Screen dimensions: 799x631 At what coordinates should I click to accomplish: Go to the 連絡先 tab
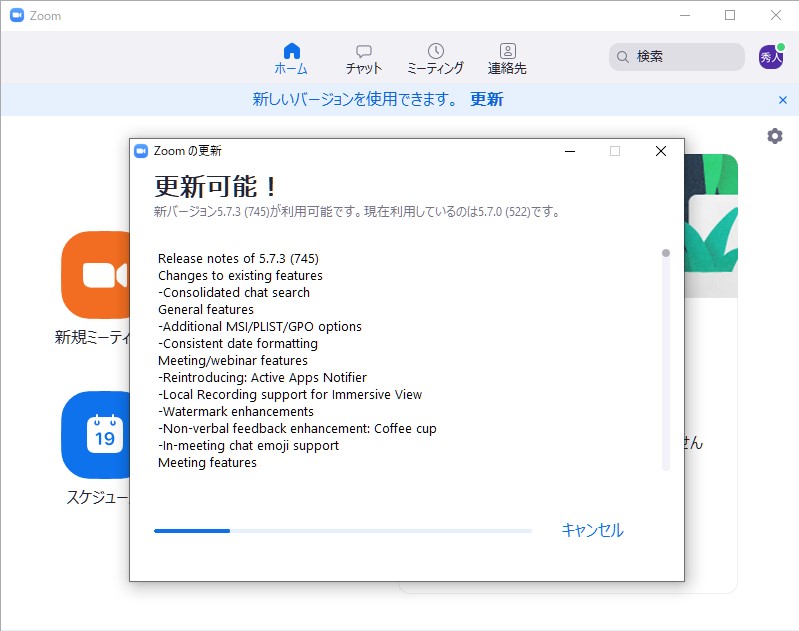(507, 59)
